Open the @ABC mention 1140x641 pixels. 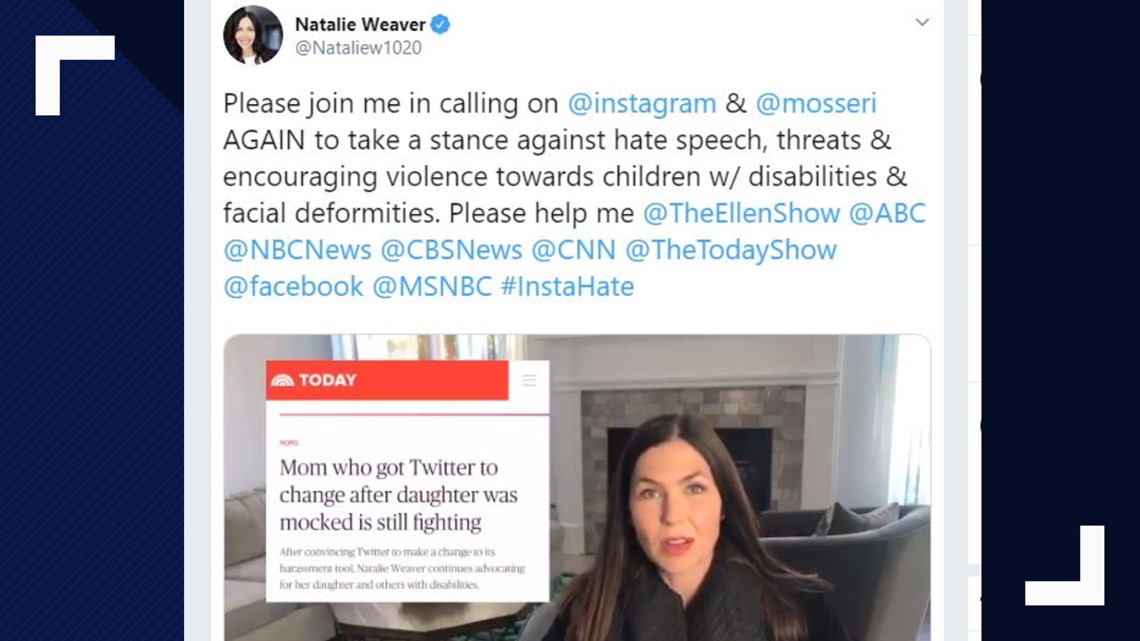pos(887,213)
